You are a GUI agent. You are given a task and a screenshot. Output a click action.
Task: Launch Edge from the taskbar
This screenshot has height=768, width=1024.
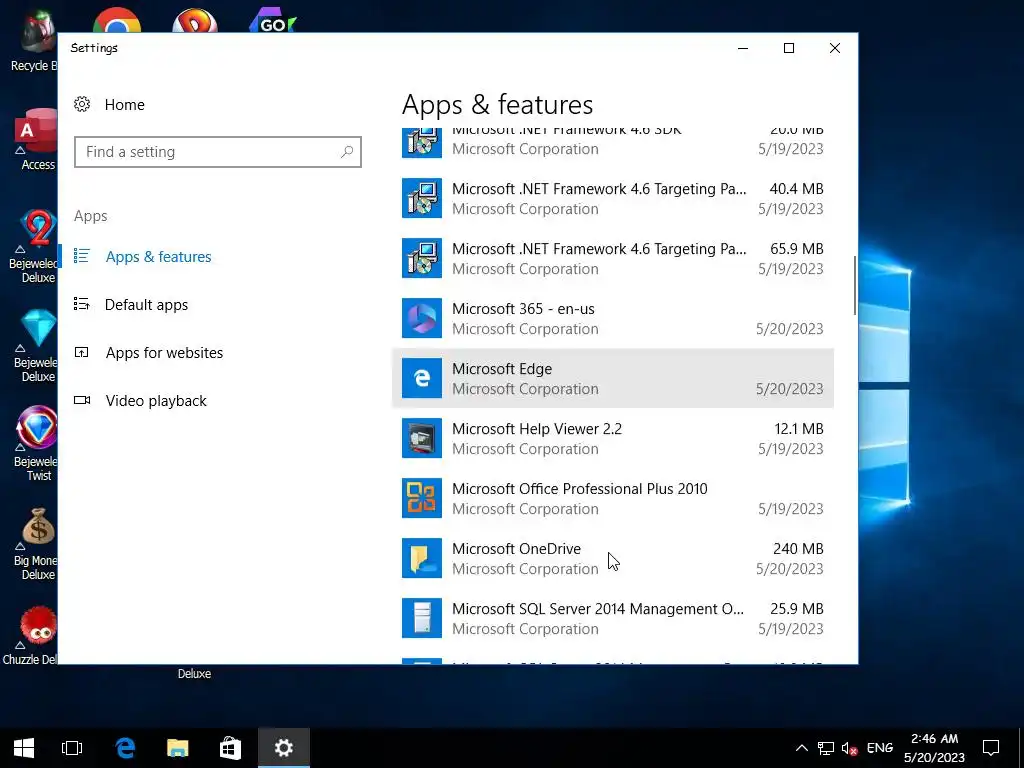coord(125,748)
